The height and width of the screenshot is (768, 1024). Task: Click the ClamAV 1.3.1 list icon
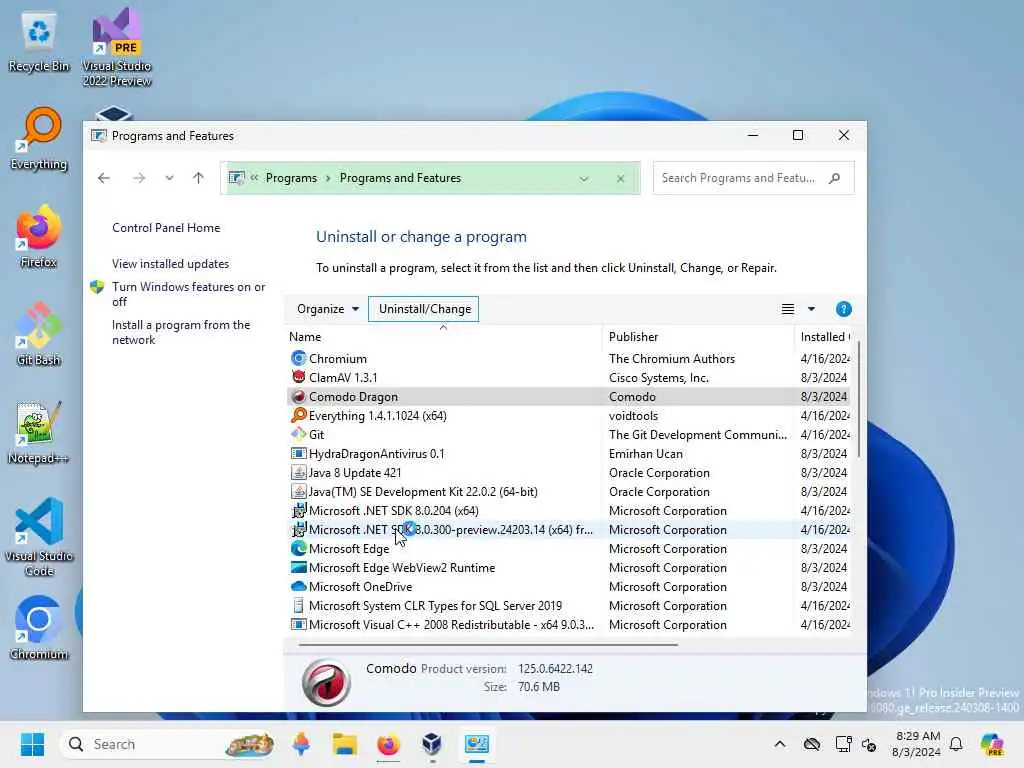tap(298, 377)
